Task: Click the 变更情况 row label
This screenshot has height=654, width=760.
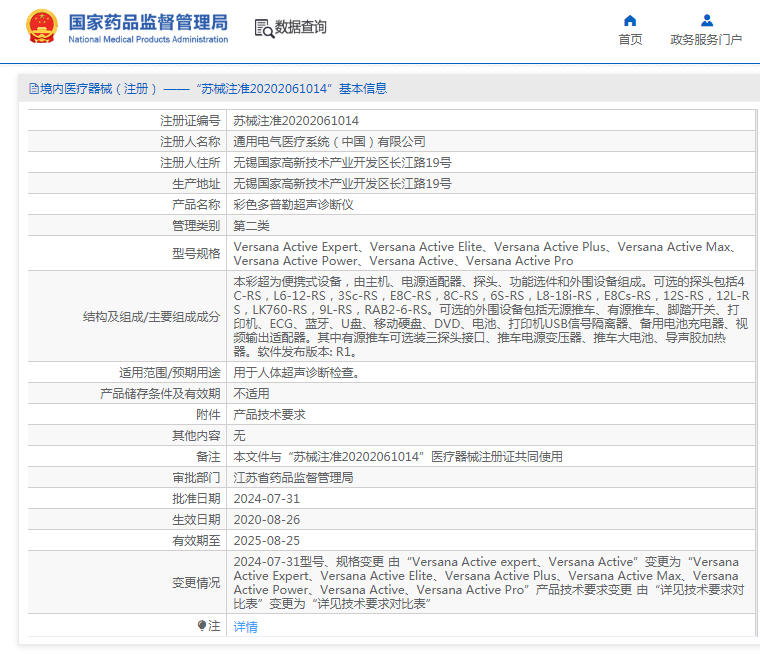Action: 196,583
